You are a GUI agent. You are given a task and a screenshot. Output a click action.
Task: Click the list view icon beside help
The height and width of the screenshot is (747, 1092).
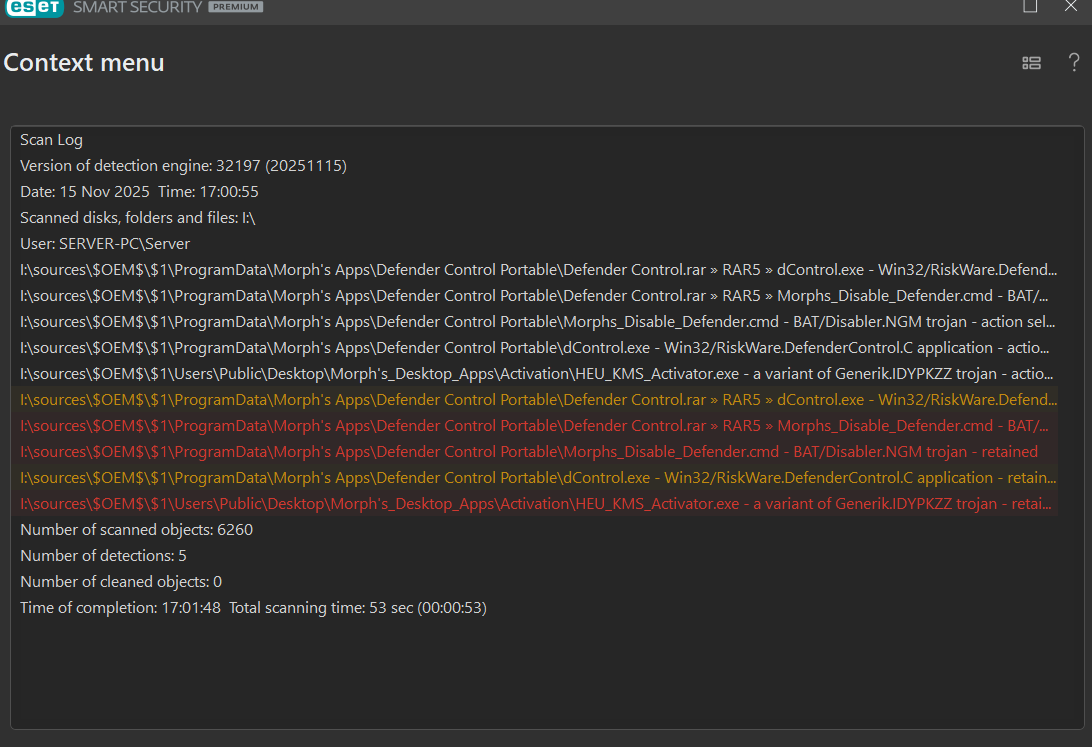point(1031,63)
